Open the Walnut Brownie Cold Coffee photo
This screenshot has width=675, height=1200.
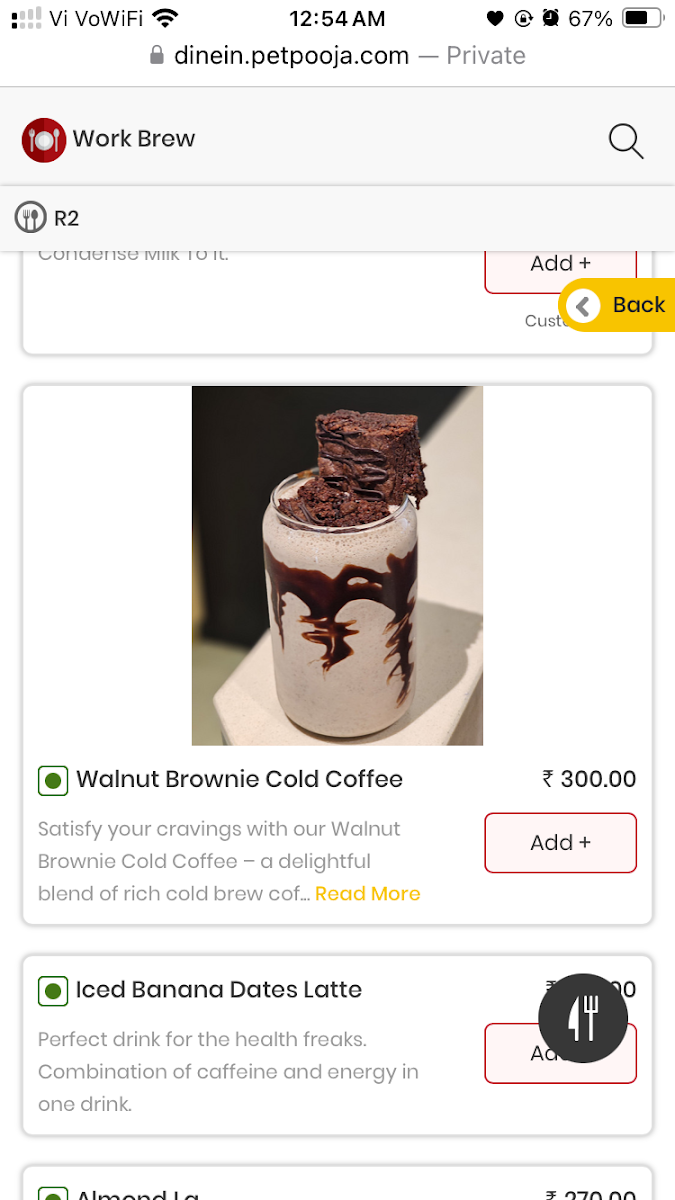coord(337,565)
